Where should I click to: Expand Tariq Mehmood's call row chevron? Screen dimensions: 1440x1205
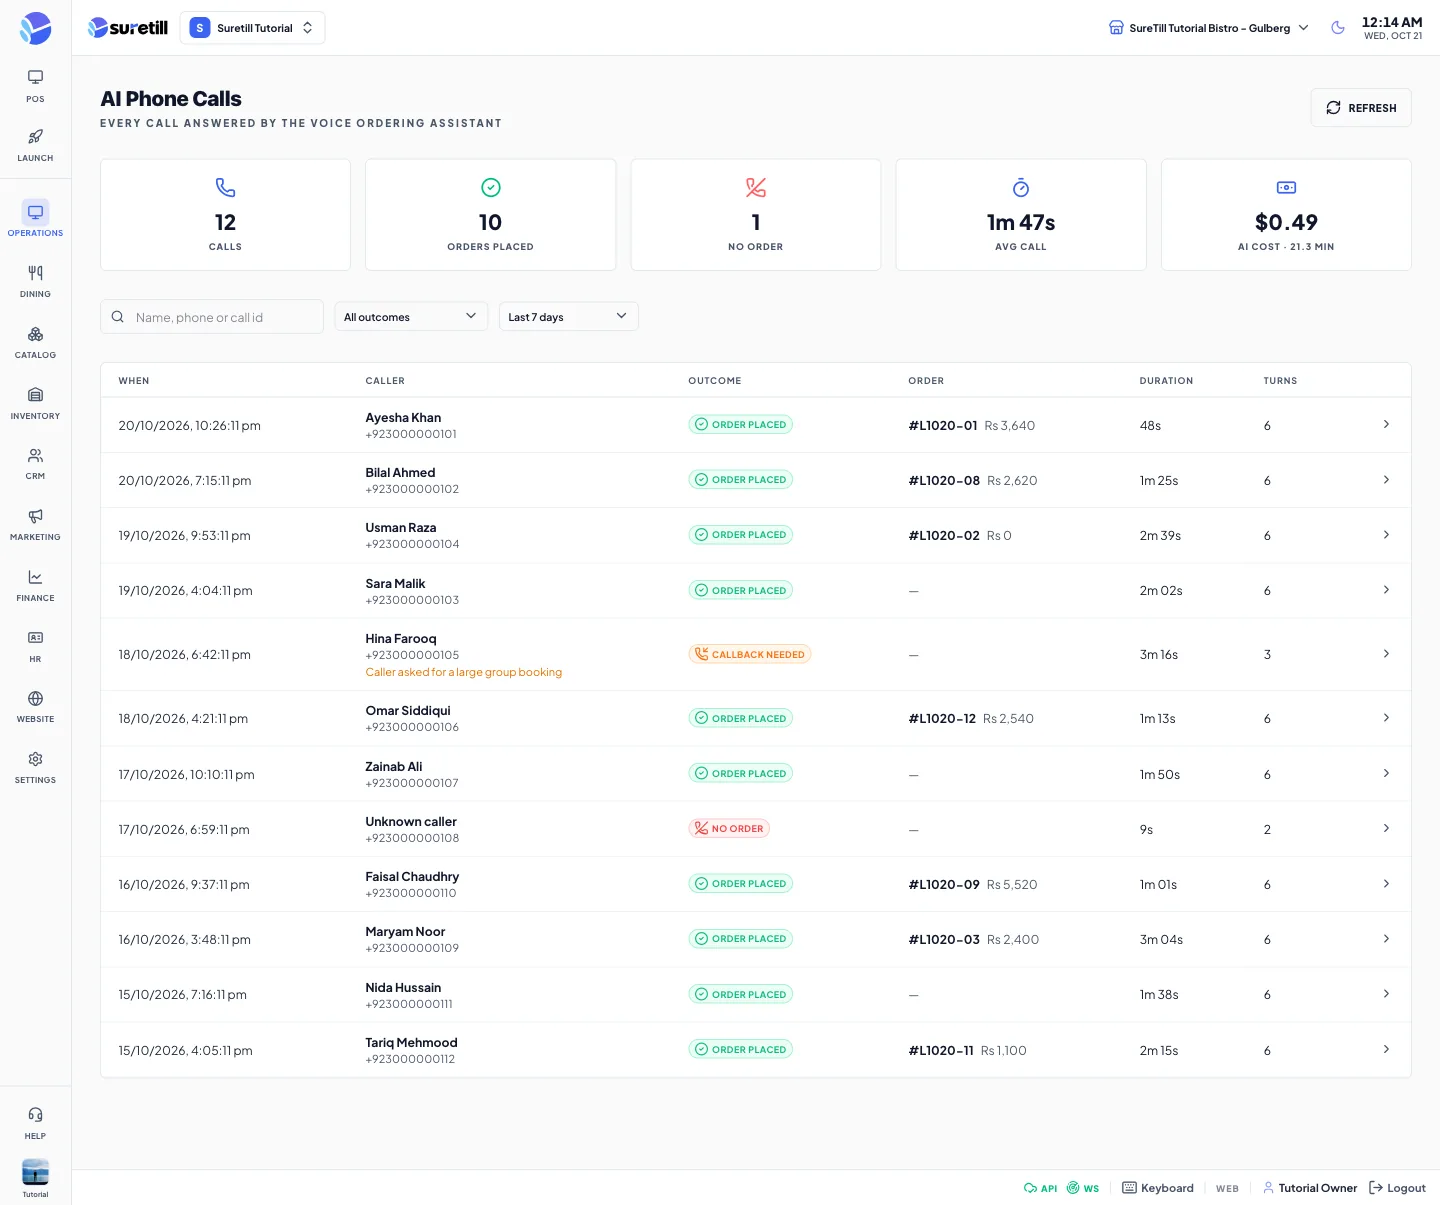(1386, 1050)
